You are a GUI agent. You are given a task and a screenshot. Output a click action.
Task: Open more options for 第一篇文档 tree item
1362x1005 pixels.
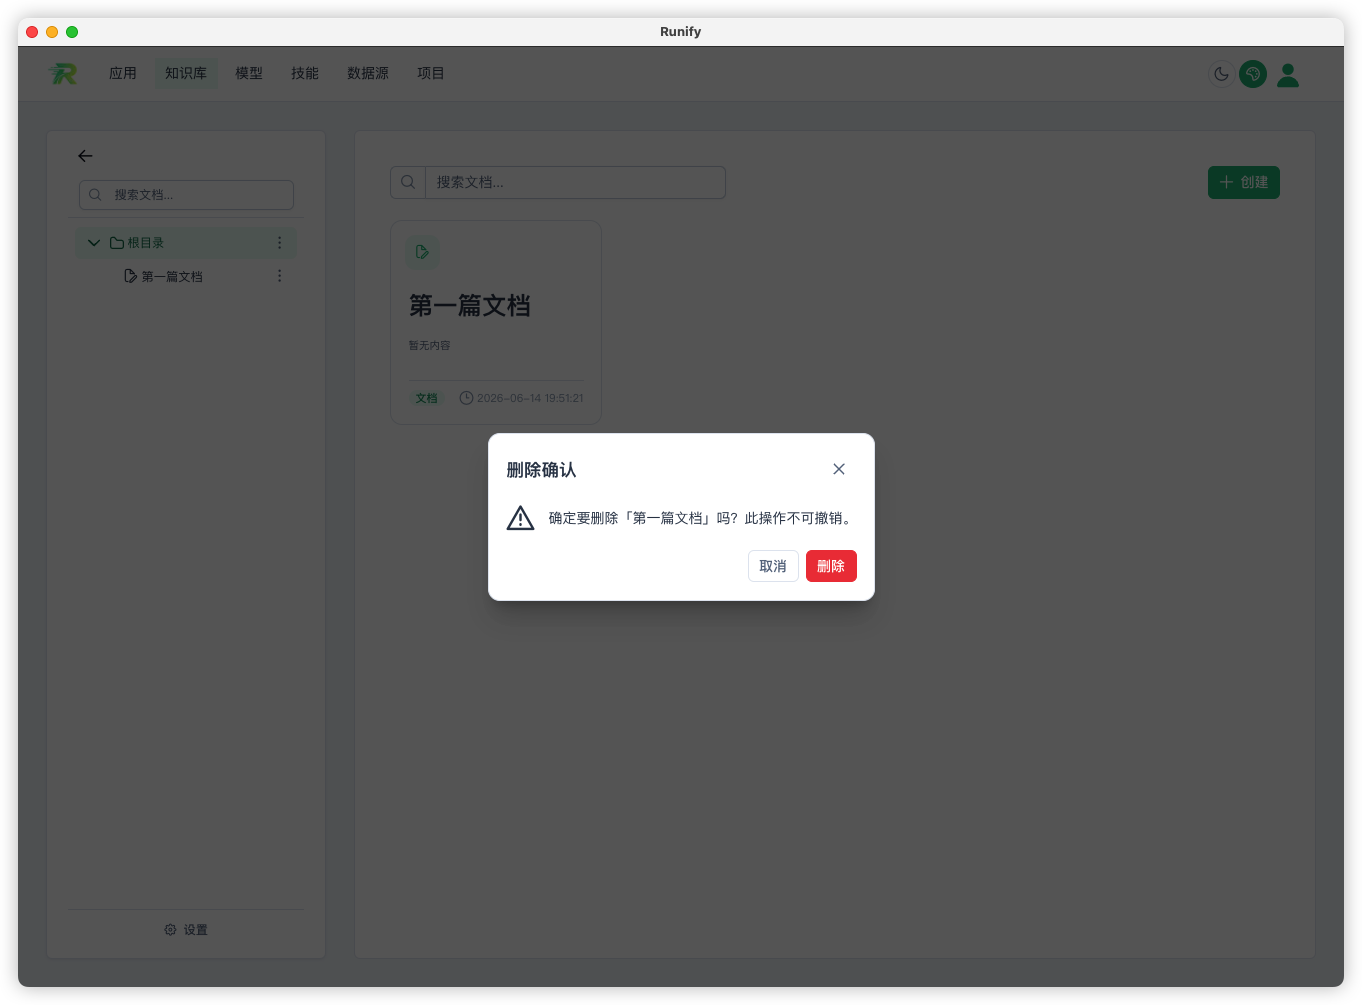280,276
